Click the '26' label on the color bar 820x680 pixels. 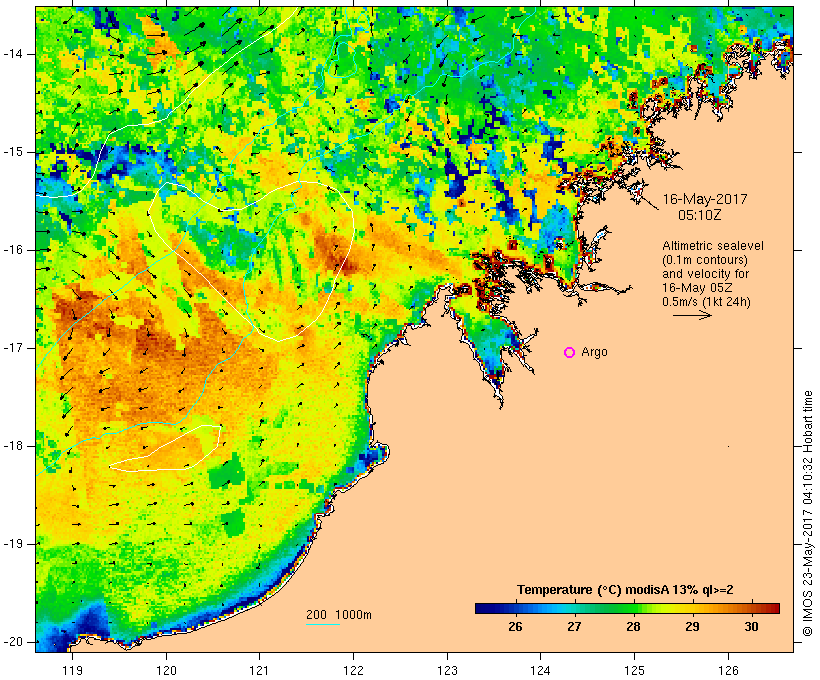[515, 626]
